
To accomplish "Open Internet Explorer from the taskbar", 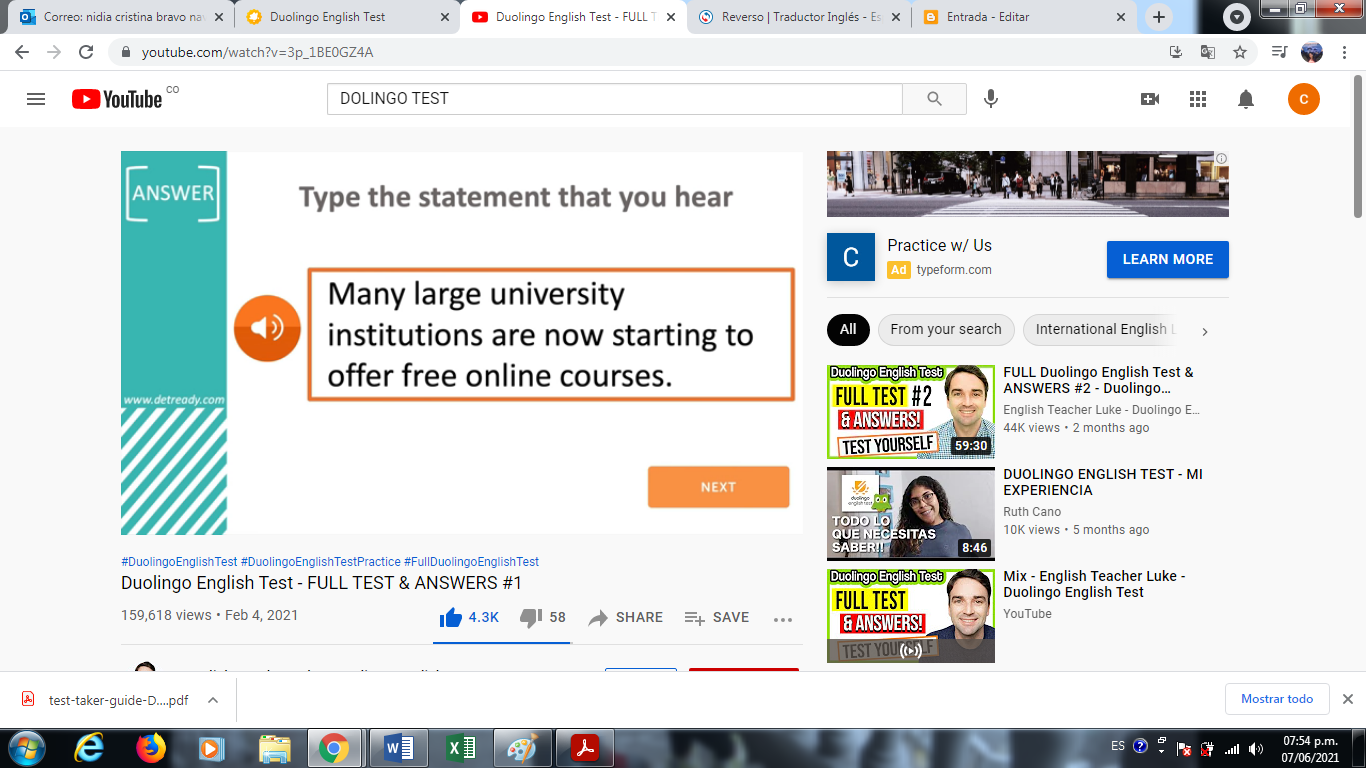I will click(89, 748).
